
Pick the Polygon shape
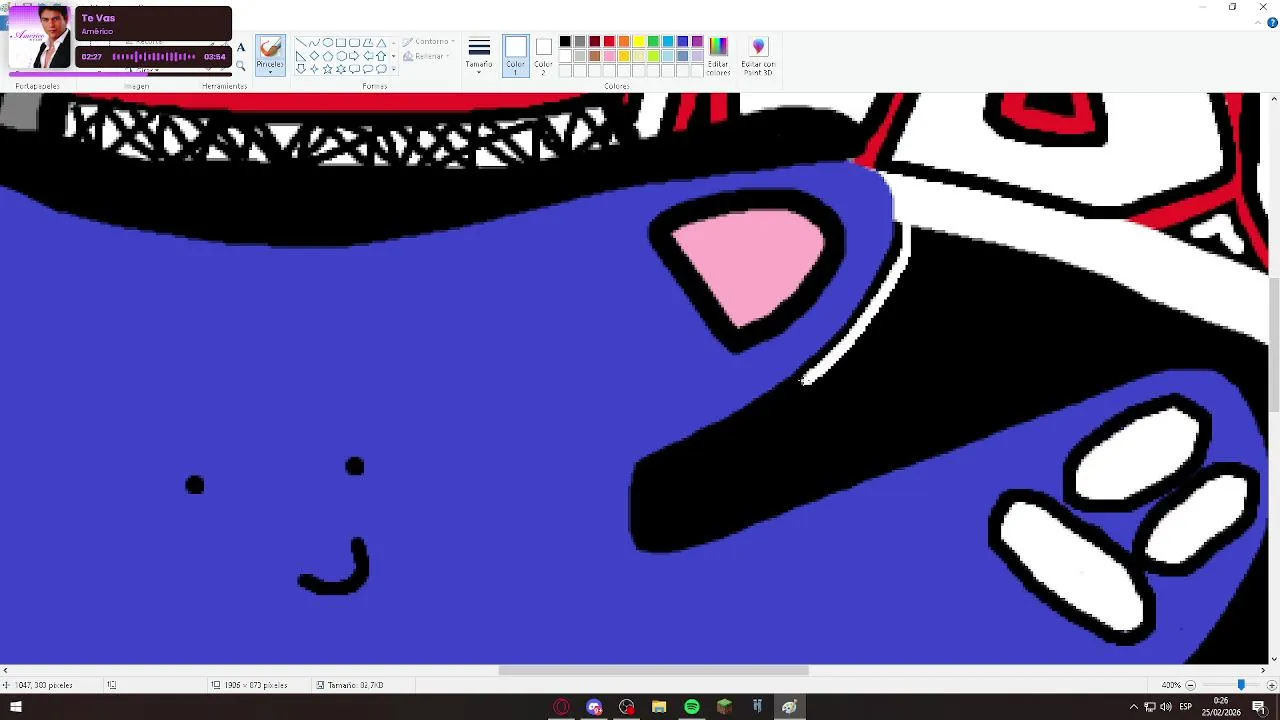click(368, 42)
